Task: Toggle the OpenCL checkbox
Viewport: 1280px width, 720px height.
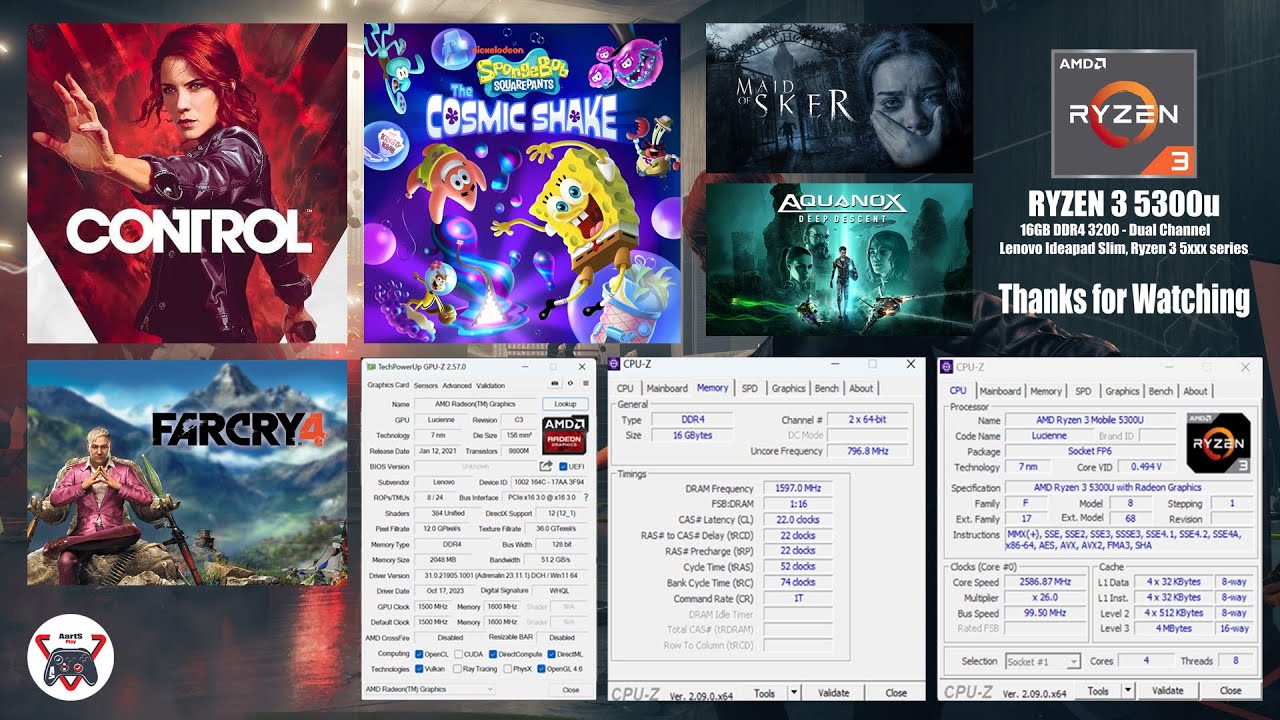Action: pos(419,654)
